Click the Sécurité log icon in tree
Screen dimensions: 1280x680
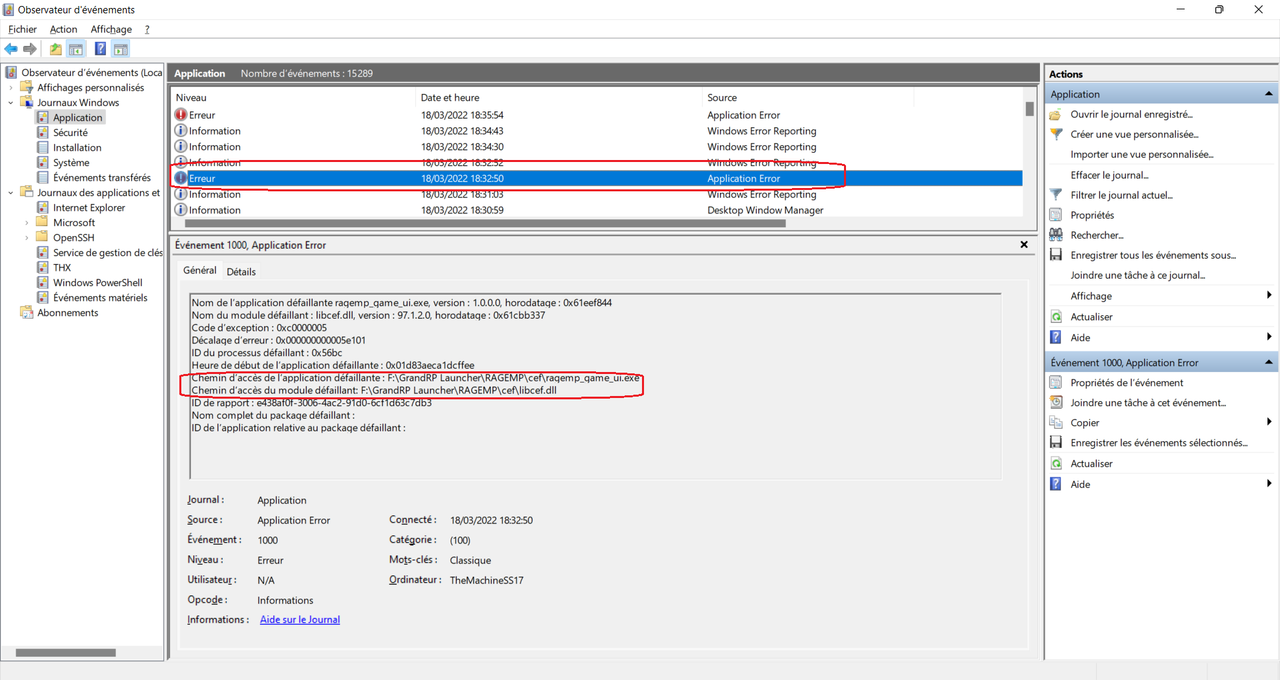click(x=43, y=132)
